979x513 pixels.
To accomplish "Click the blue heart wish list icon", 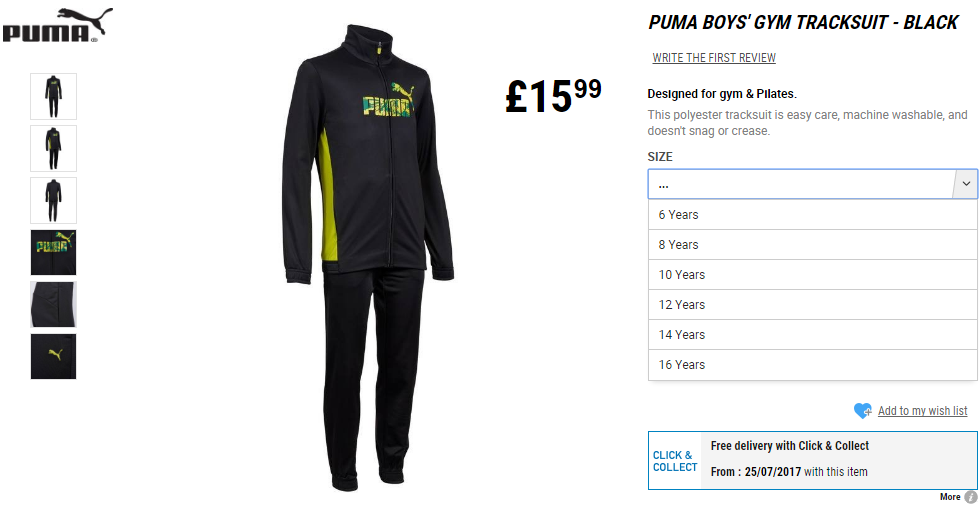I will [x=863, y=410].
